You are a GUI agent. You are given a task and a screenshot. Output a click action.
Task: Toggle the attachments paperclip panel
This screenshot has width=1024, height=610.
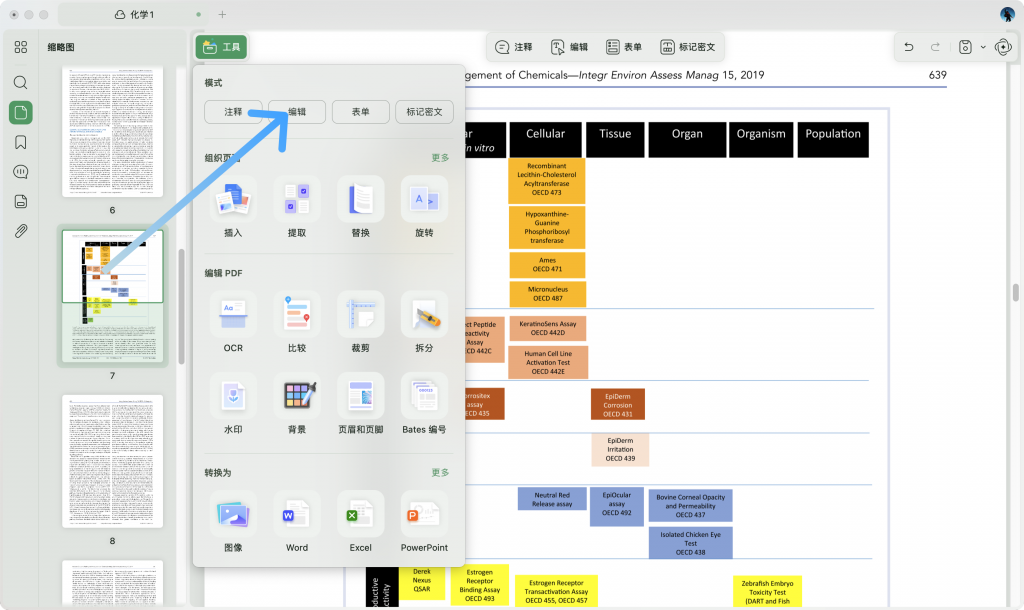point(21,232)
